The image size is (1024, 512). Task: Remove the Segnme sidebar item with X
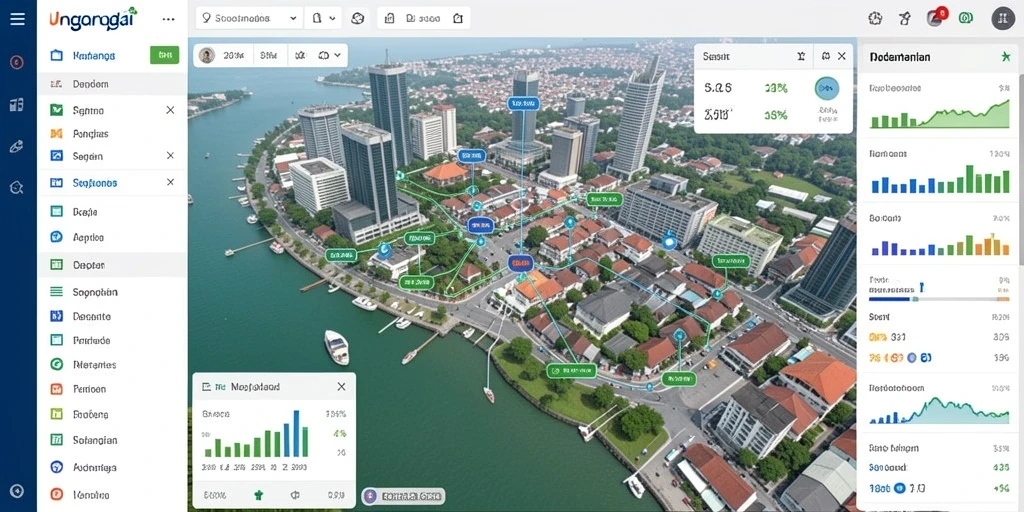click(x=170, y=110)
